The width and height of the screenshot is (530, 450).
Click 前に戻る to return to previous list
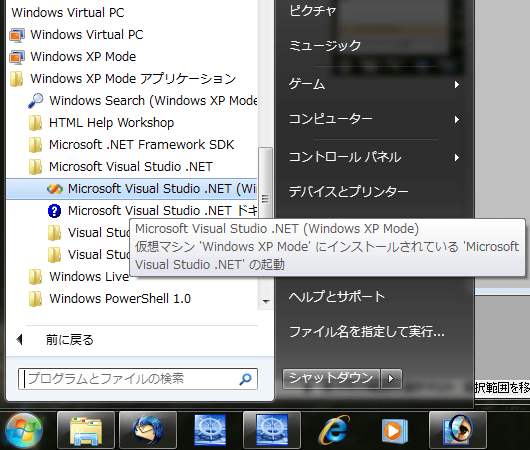click(70, 340)
